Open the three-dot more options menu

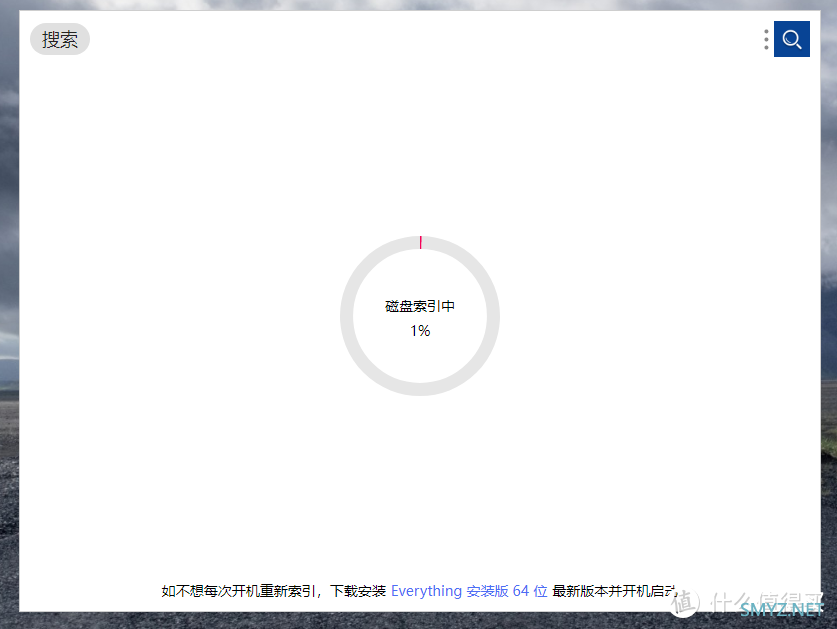[x=766, y=39]
